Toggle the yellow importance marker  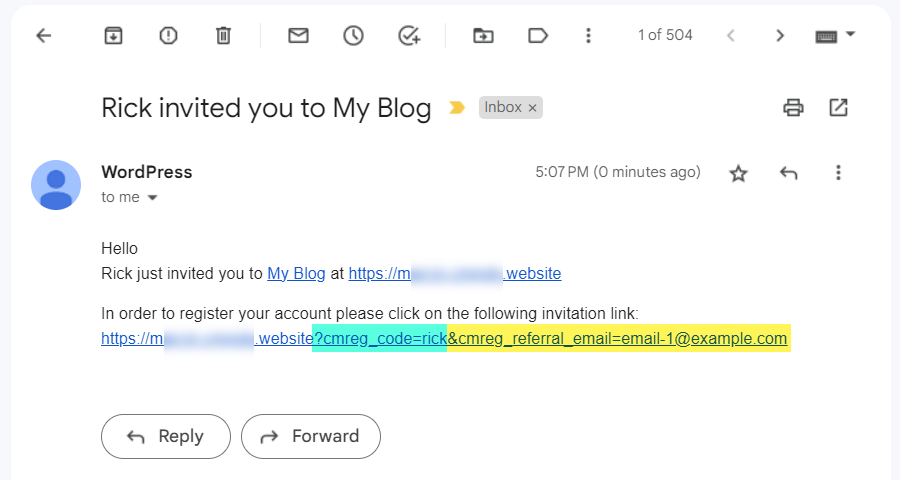[x=457, y=107]
